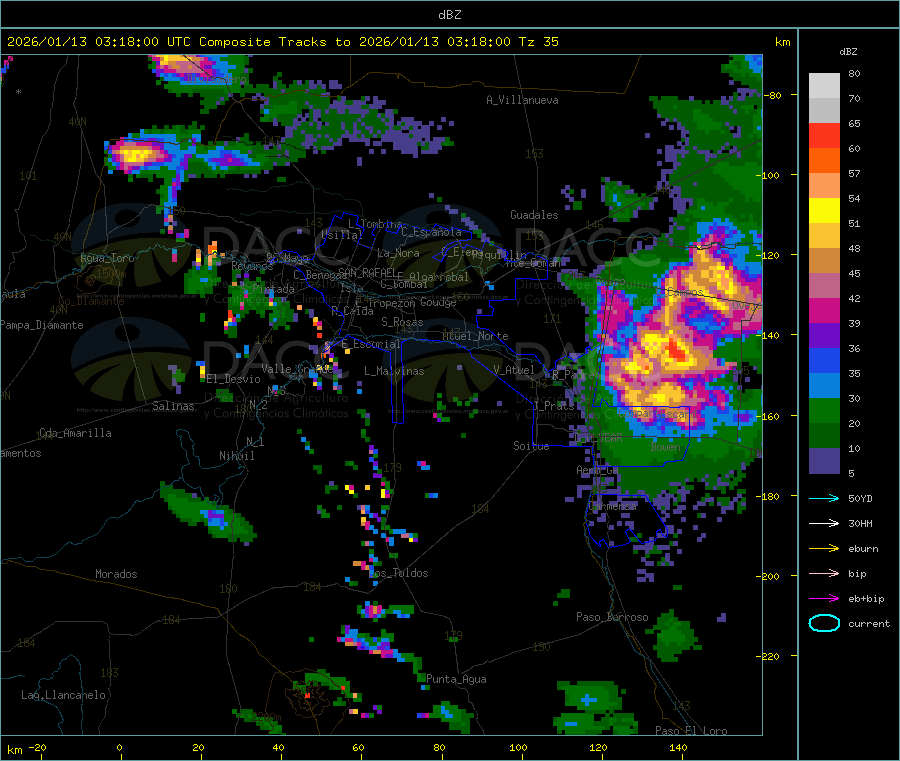Pick the bright yellow 51-54 dBZ swatch
Screen dimensions: 900x761
[824, 211]
